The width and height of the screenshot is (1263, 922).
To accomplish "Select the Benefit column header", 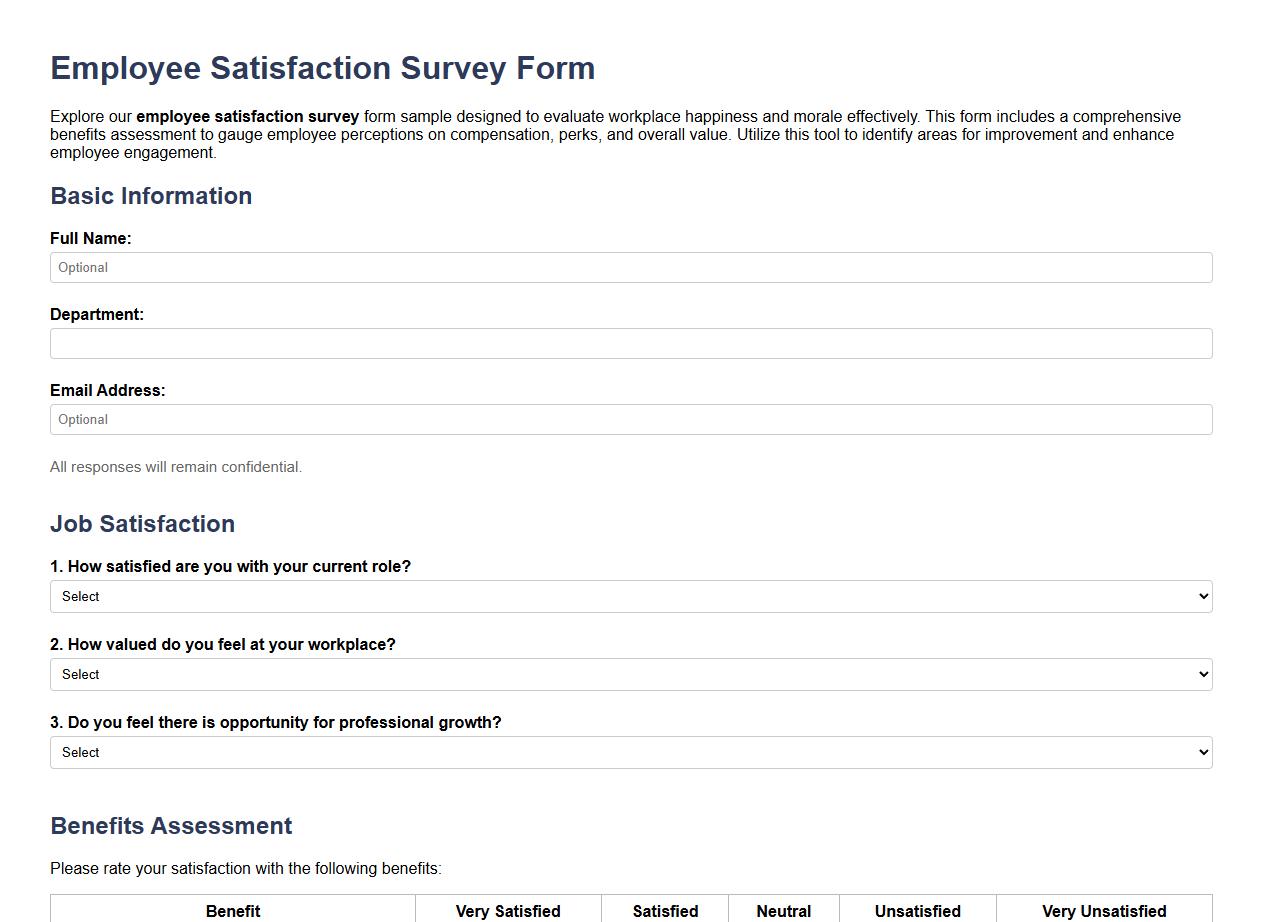I will pos(232,911).
